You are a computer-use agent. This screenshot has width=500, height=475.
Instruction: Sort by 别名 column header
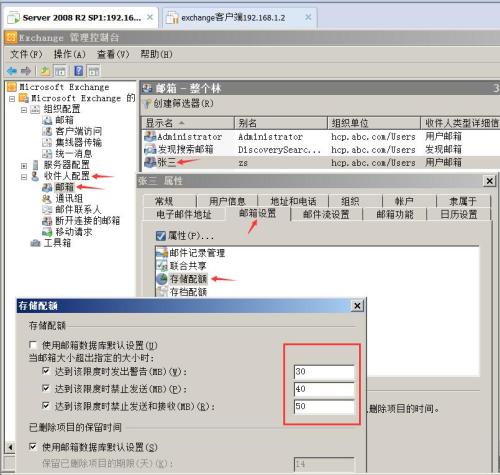281,123
